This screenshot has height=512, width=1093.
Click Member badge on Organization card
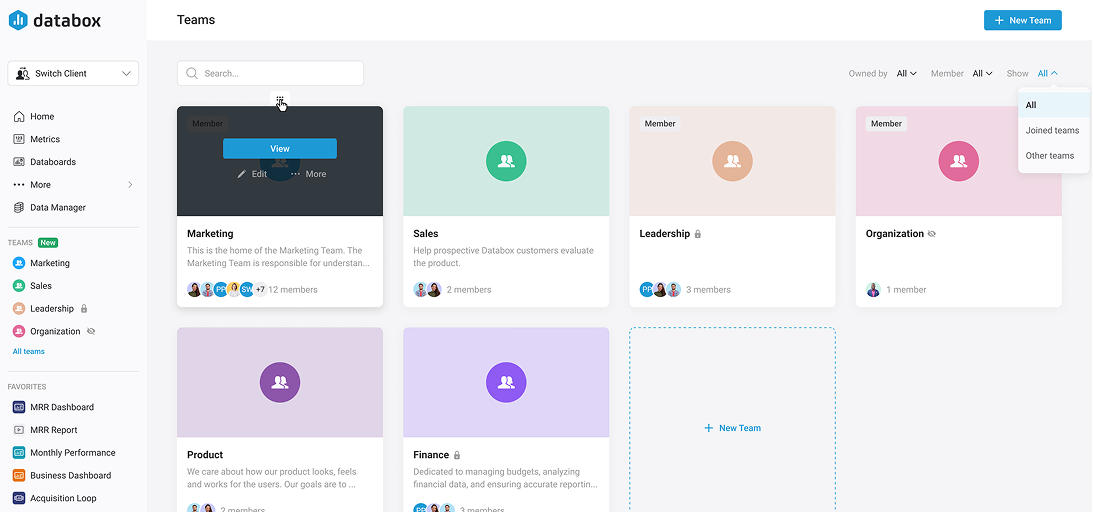(887, 124)
